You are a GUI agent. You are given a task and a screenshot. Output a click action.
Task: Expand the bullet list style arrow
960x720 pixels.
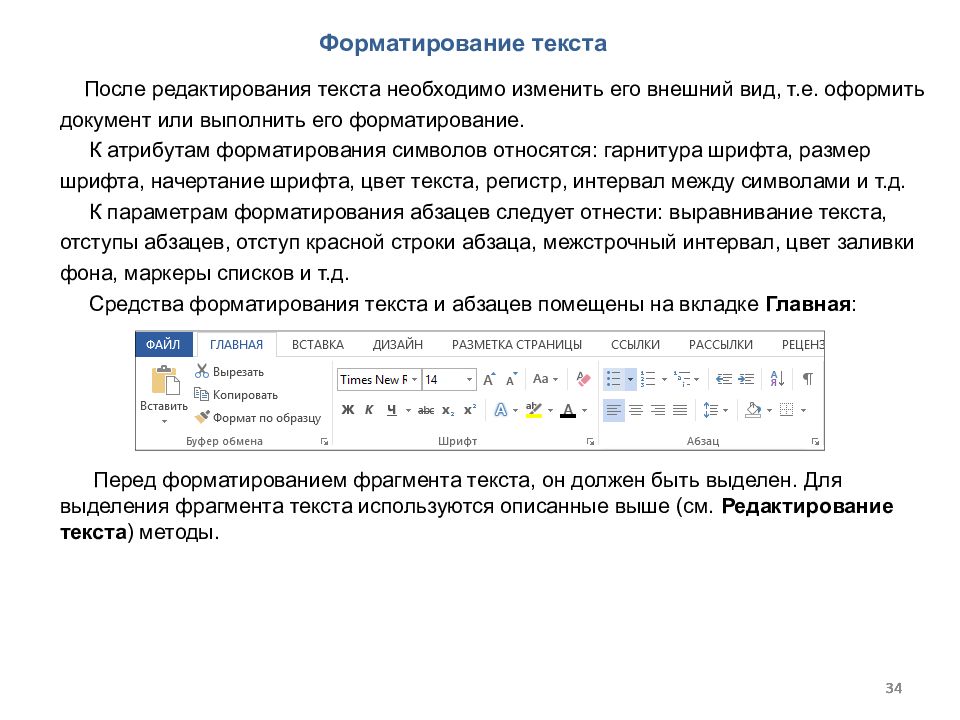[x=630, y=380]
